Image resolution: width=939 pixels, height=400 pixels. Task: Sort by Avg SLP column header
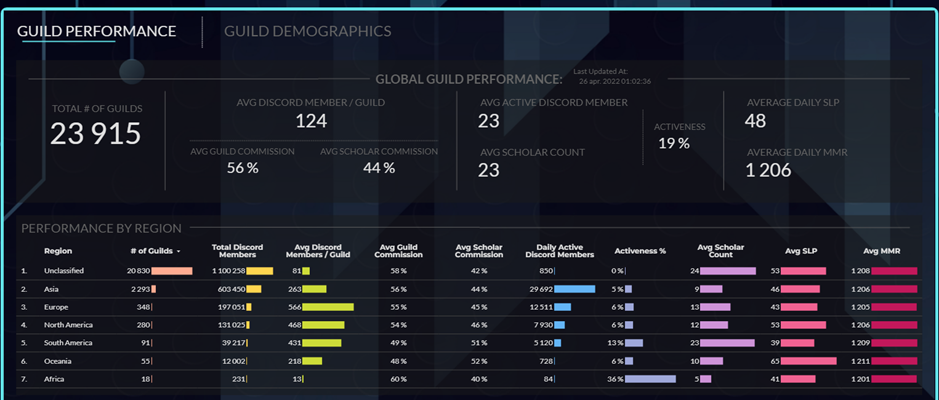point(801,251)
